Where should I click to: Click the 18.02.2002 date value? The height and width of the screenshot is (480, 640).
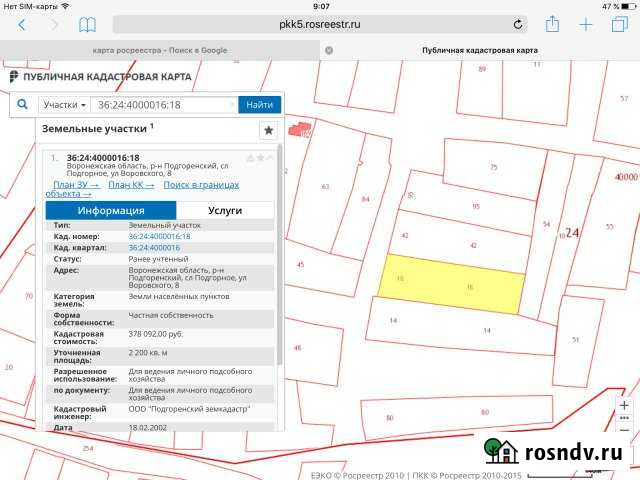click(147, 428)
